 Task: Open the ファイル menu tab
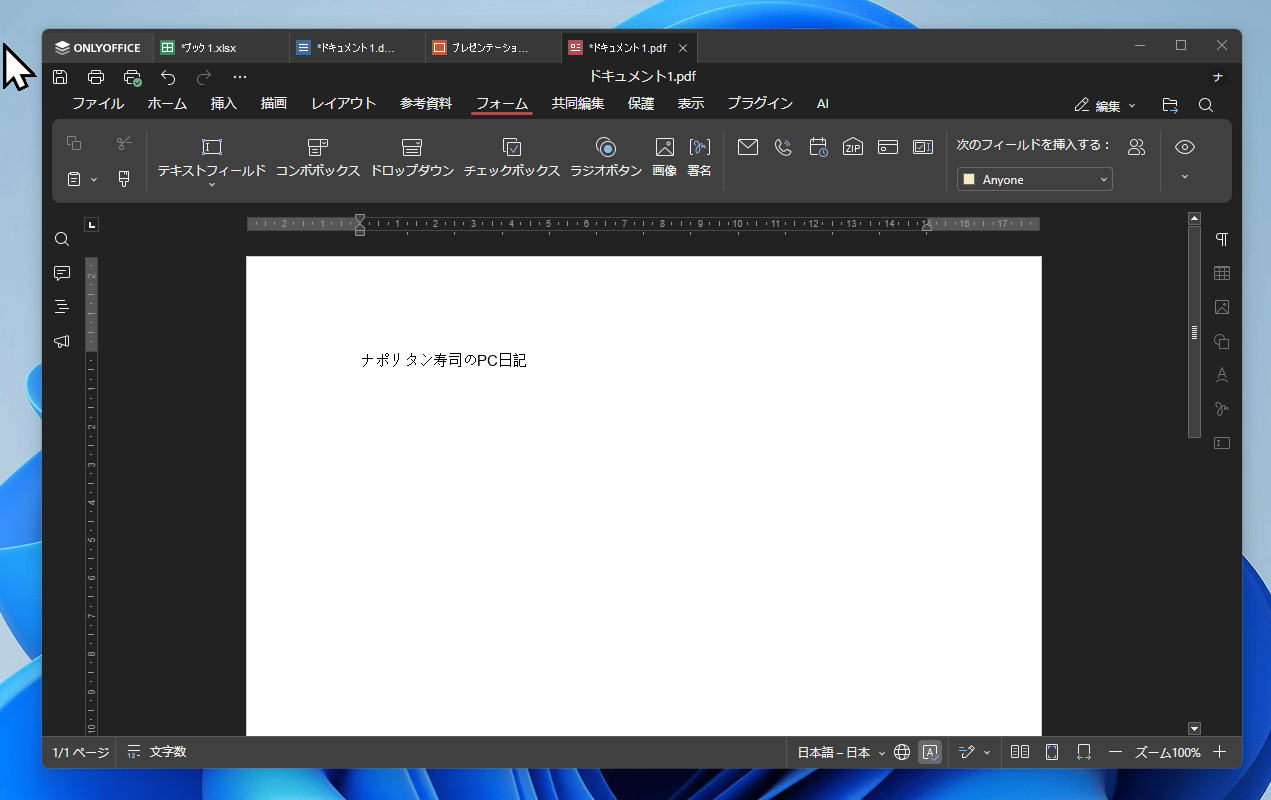[98, 104]
